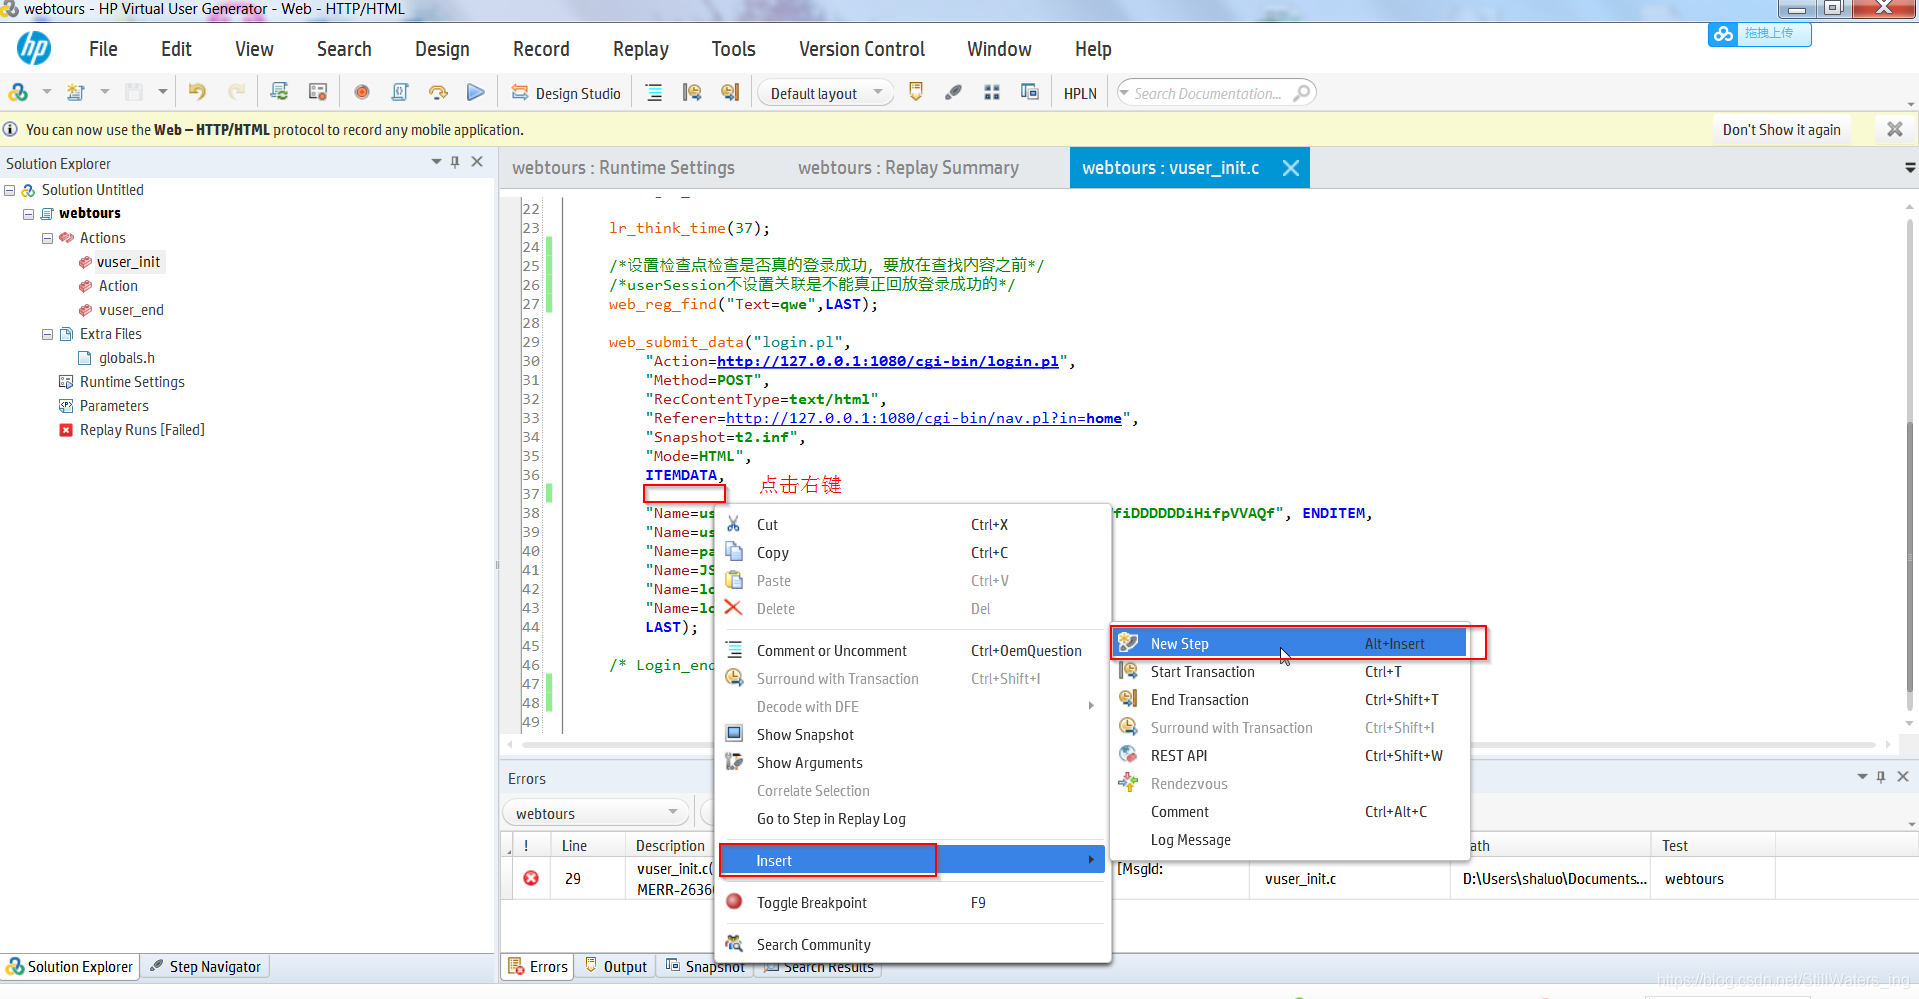
Task: Click the pen-shaped icon beside the shield
Action: tap(954, 93)
